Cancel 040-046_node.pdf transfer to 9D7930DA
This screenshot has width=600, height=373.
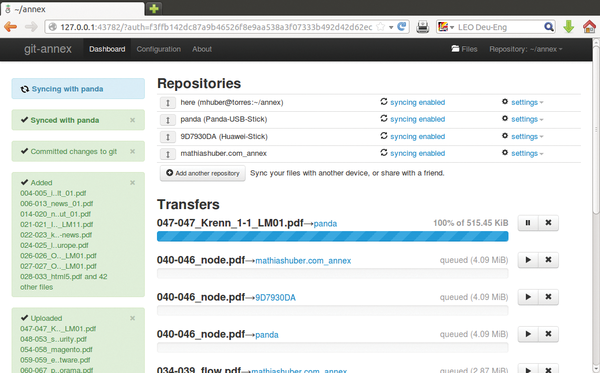pyautogui.click(x=548, y=297)
